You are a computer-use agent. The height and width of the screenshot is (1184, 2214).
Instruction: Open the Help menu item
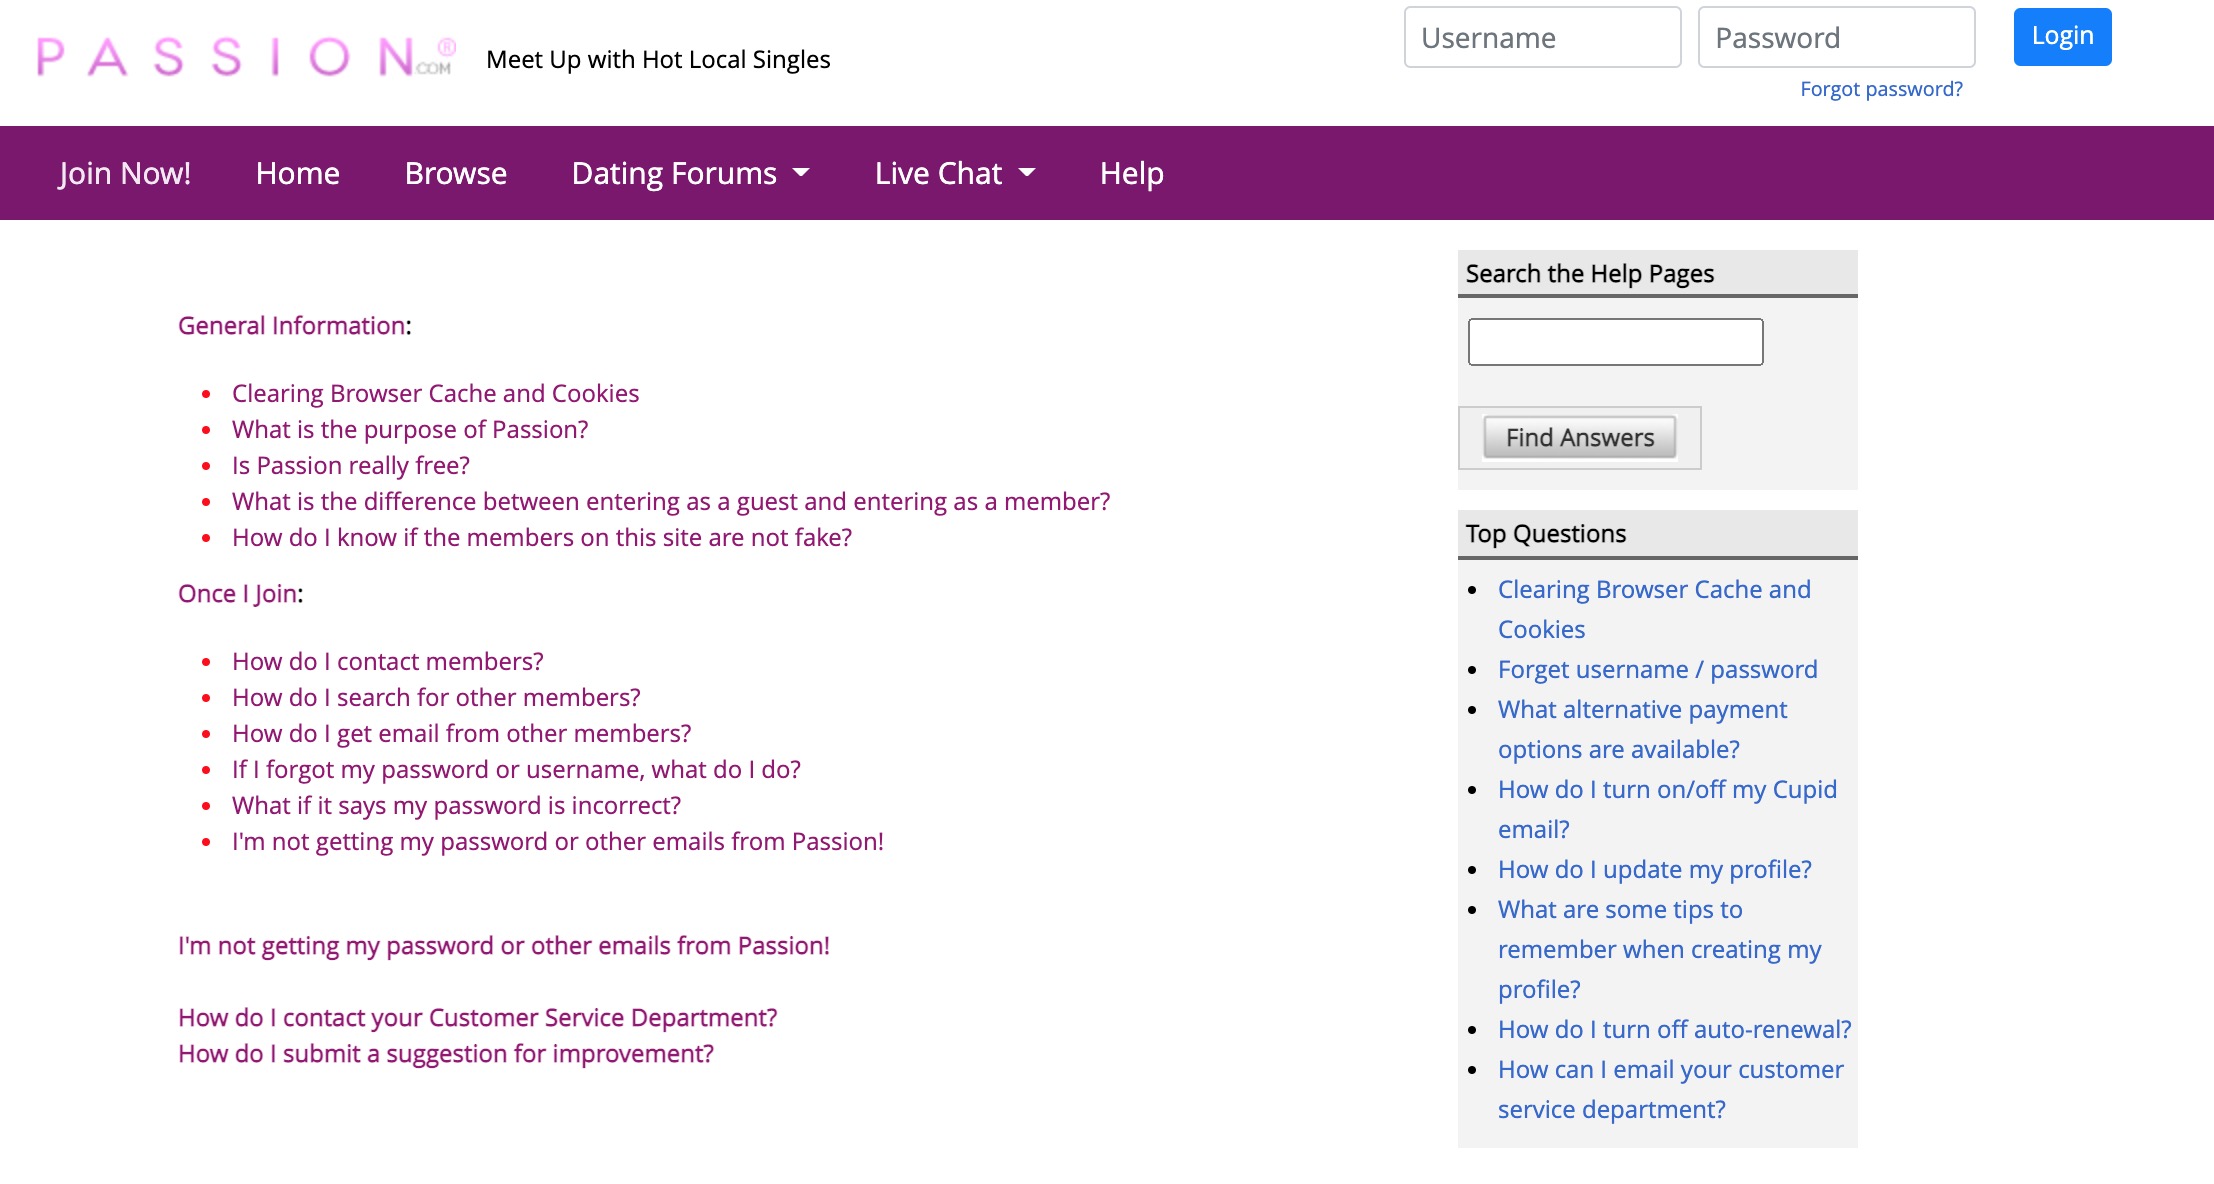pyautogui.click(x=1131, y=173)
